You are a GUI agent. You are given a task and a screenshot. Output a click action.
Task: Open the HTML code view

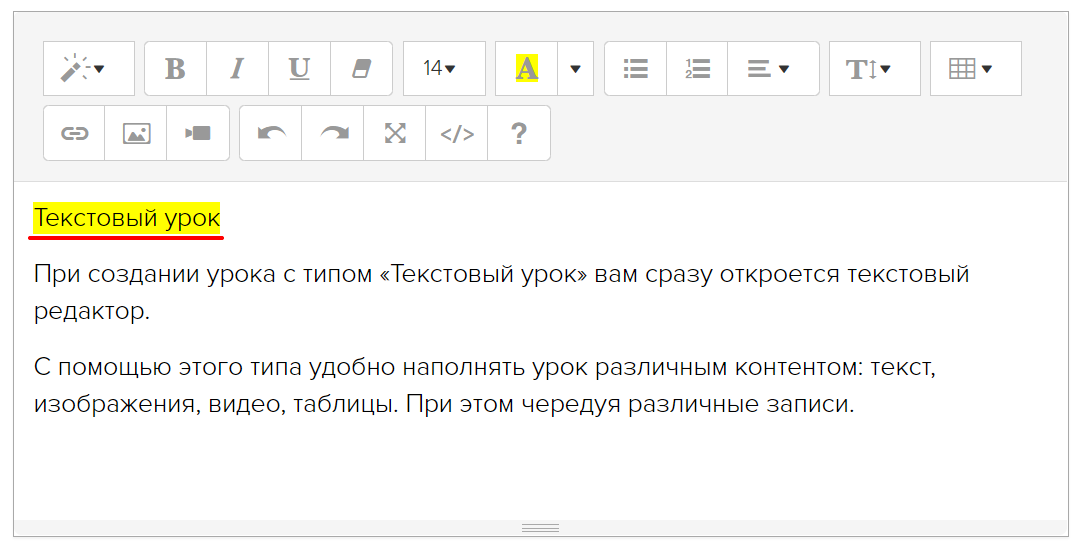point(457,133)
